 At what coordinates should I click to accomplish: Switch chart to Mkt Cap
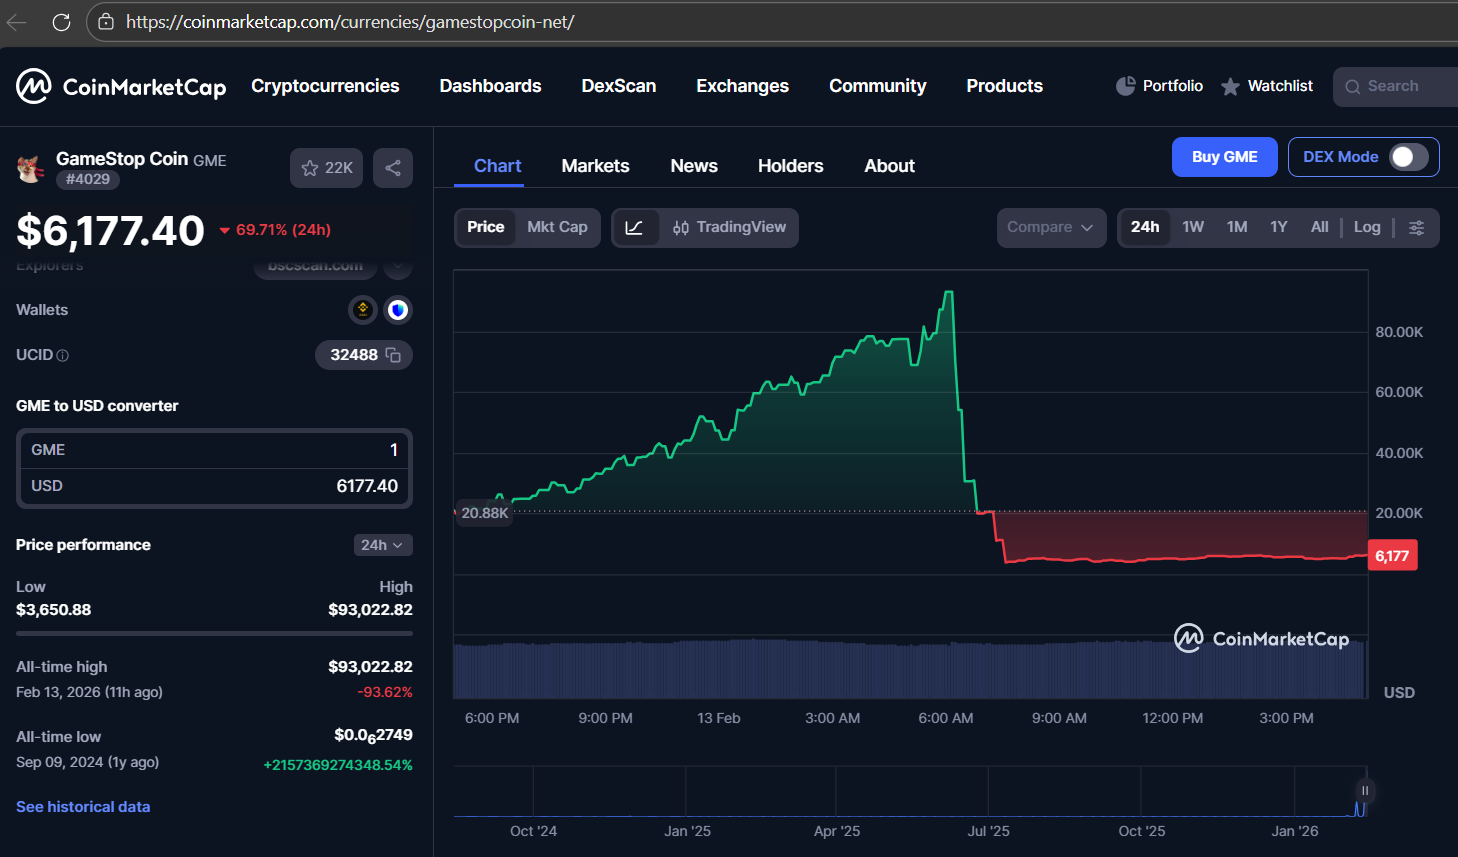[x=557, y=228]
